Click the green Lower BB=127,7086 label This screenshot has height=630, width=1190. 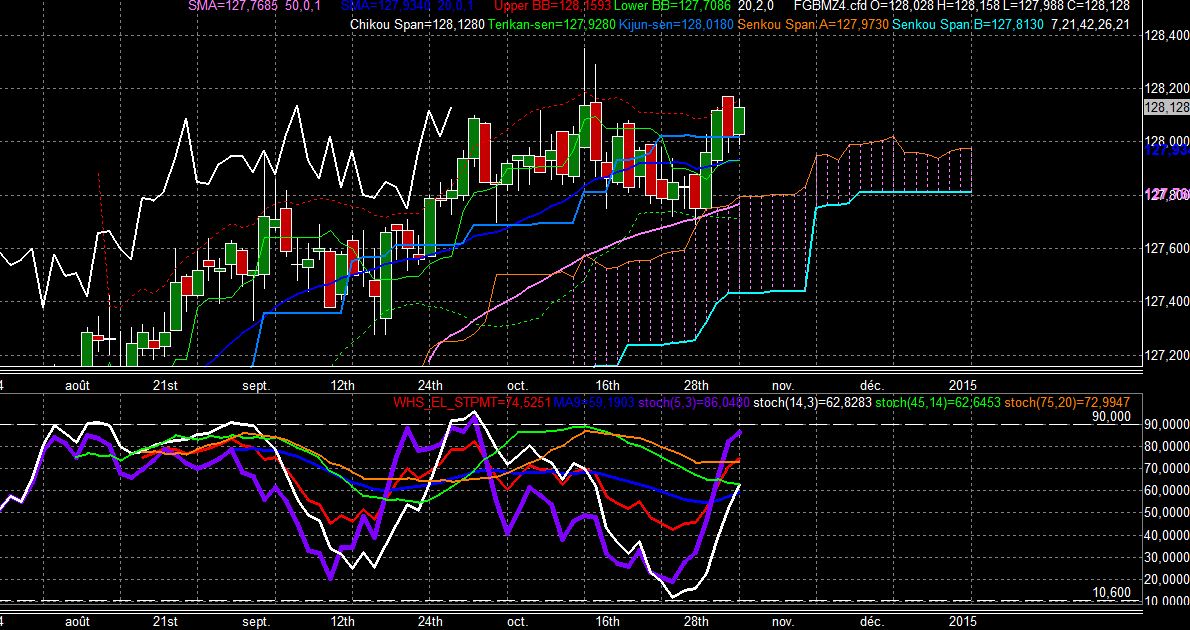[672, 5]
